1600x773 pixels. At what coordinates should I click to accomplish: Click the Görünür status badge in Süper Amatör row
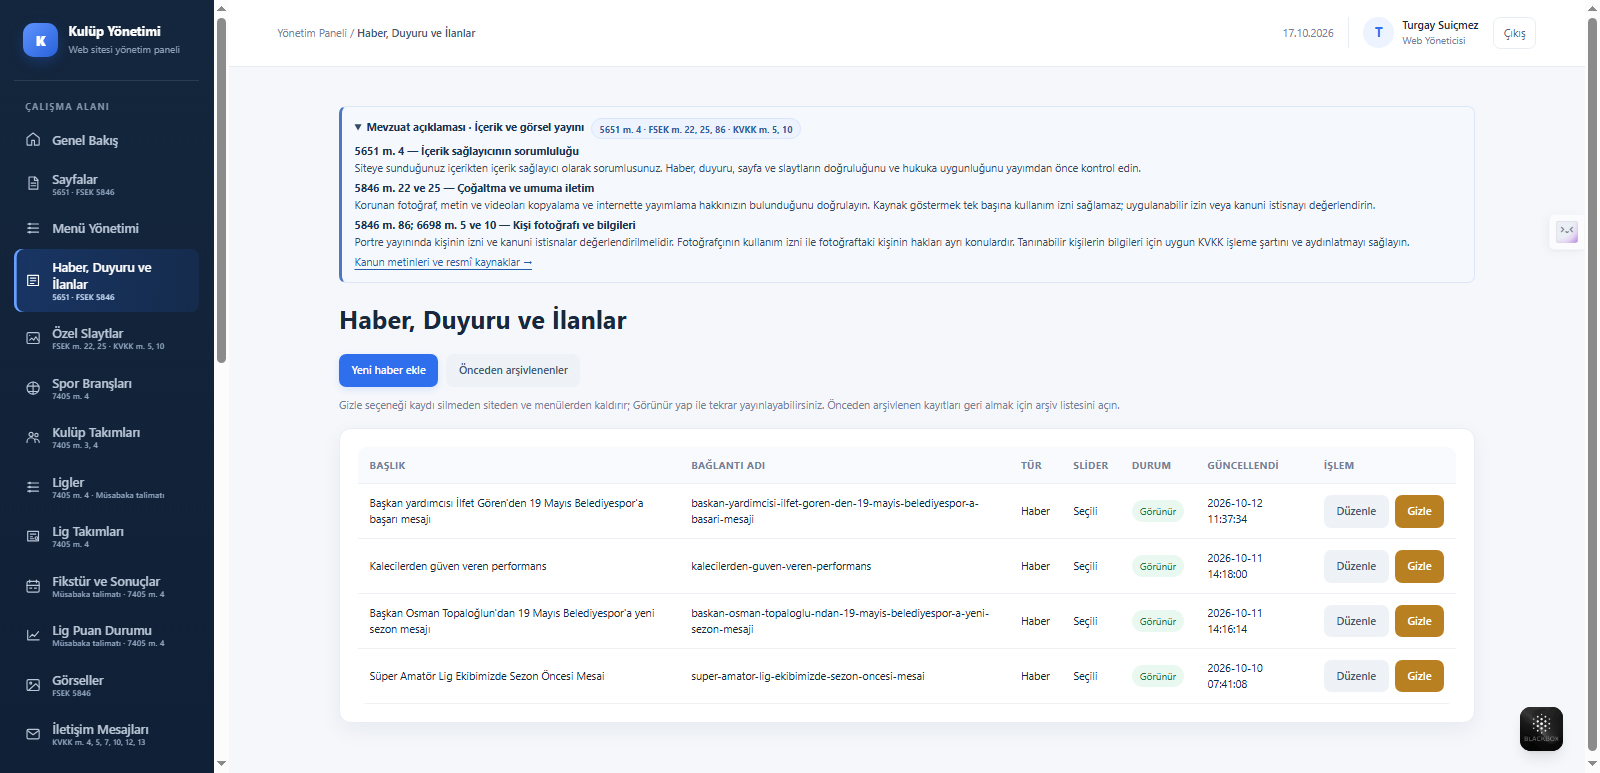(1158, 676)
